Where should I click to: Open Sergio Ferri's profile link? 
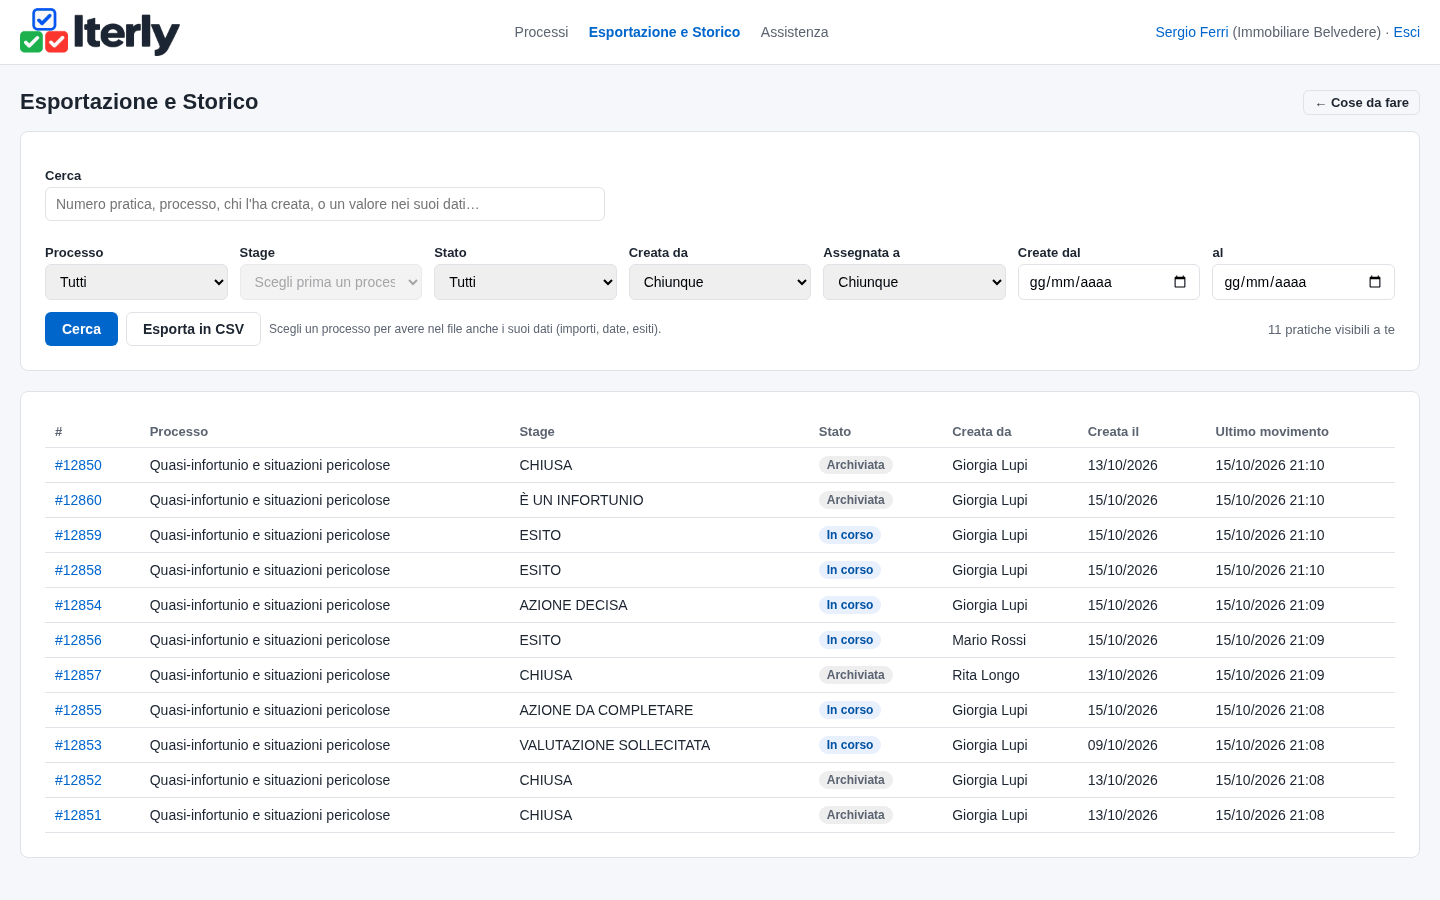(x=1192, y=32)
